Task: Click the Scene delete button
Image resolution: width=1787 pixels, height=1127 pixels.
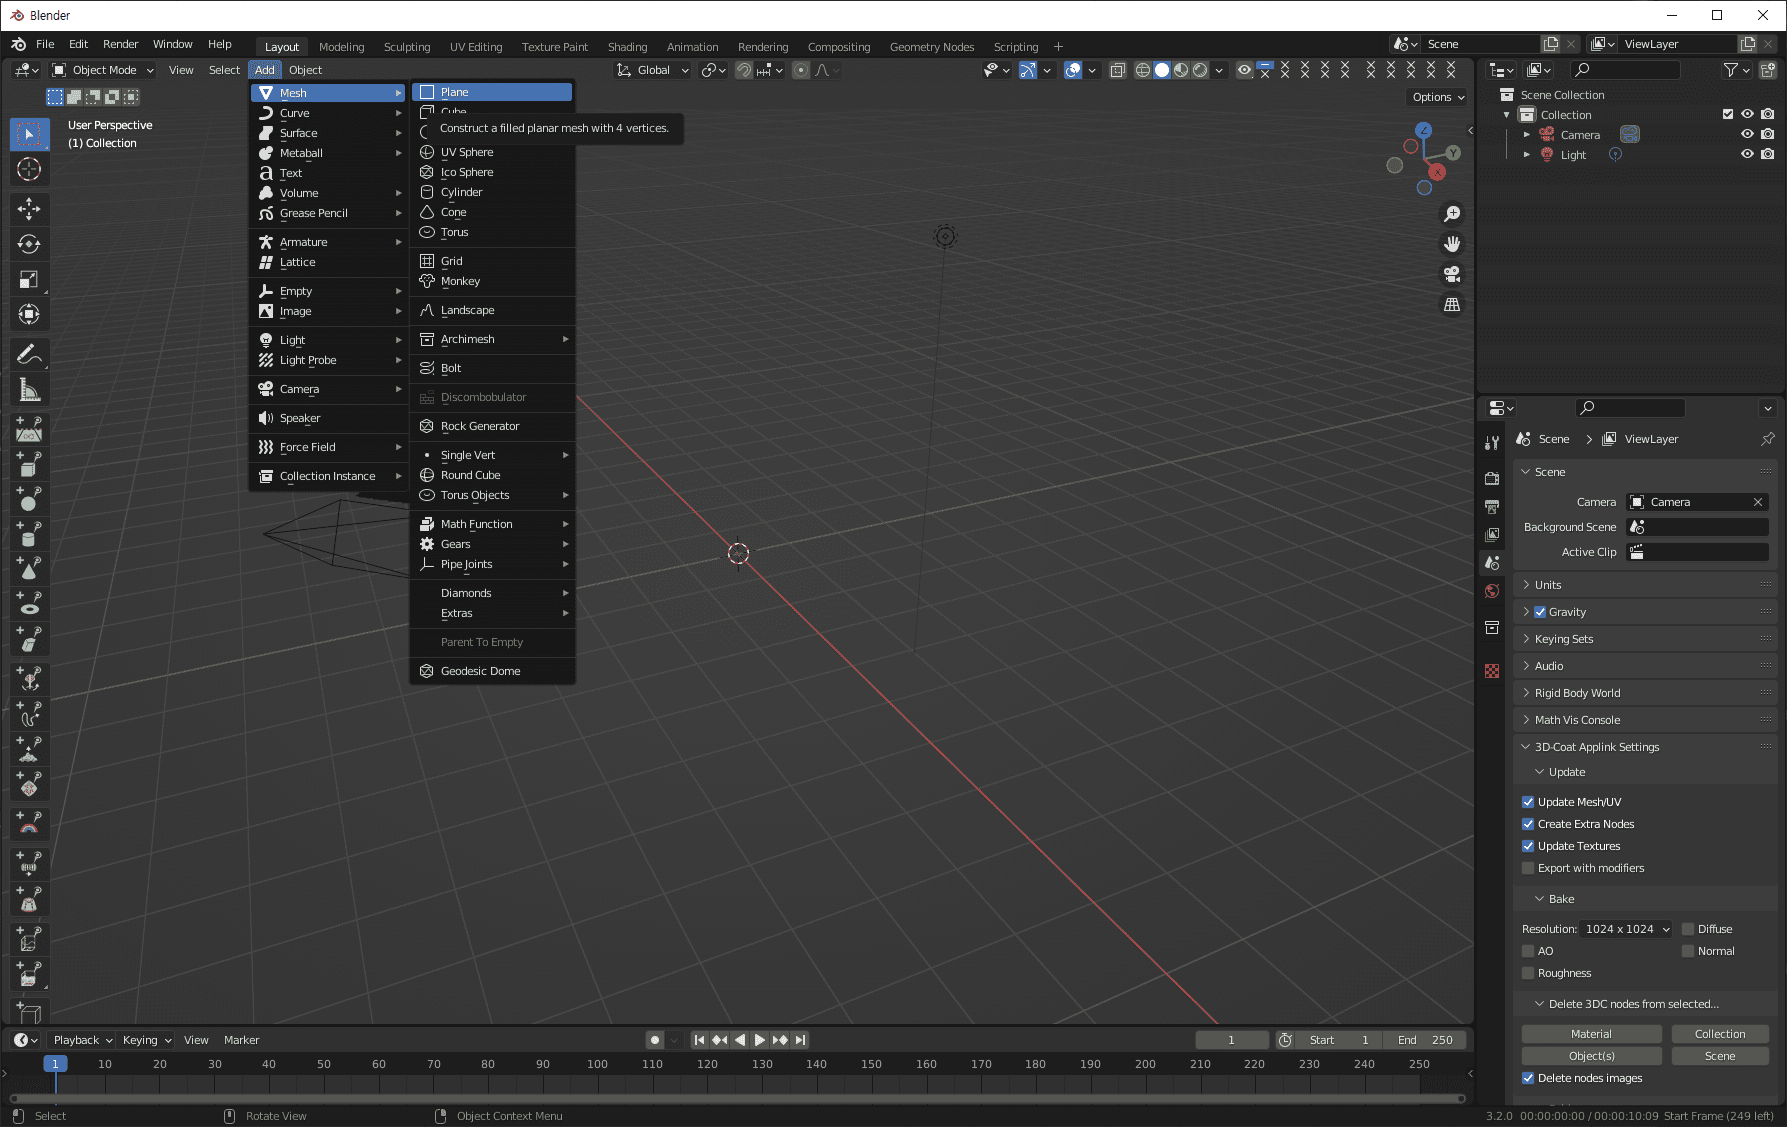Action: click(x=1720, y=1056)
